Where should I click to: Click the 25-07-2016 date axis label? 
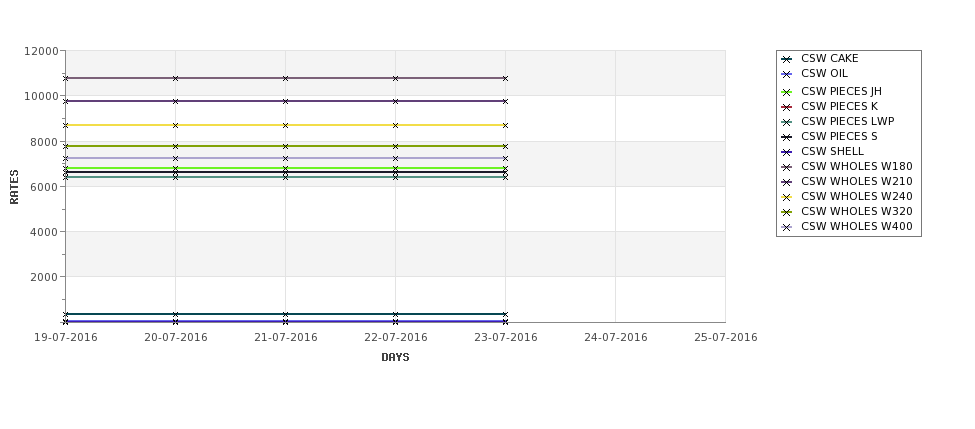pyautogui.click(x=725, y=338)
